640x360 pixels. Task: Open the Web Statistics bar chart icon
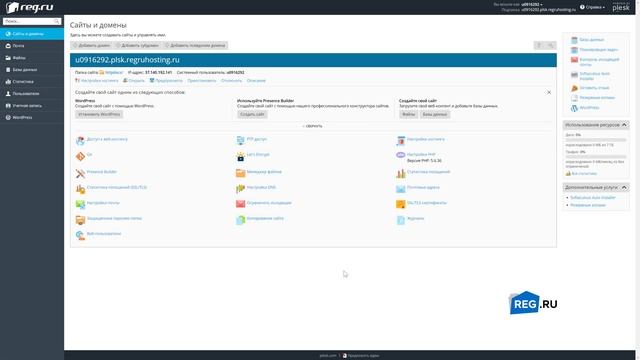coord(400,173)
